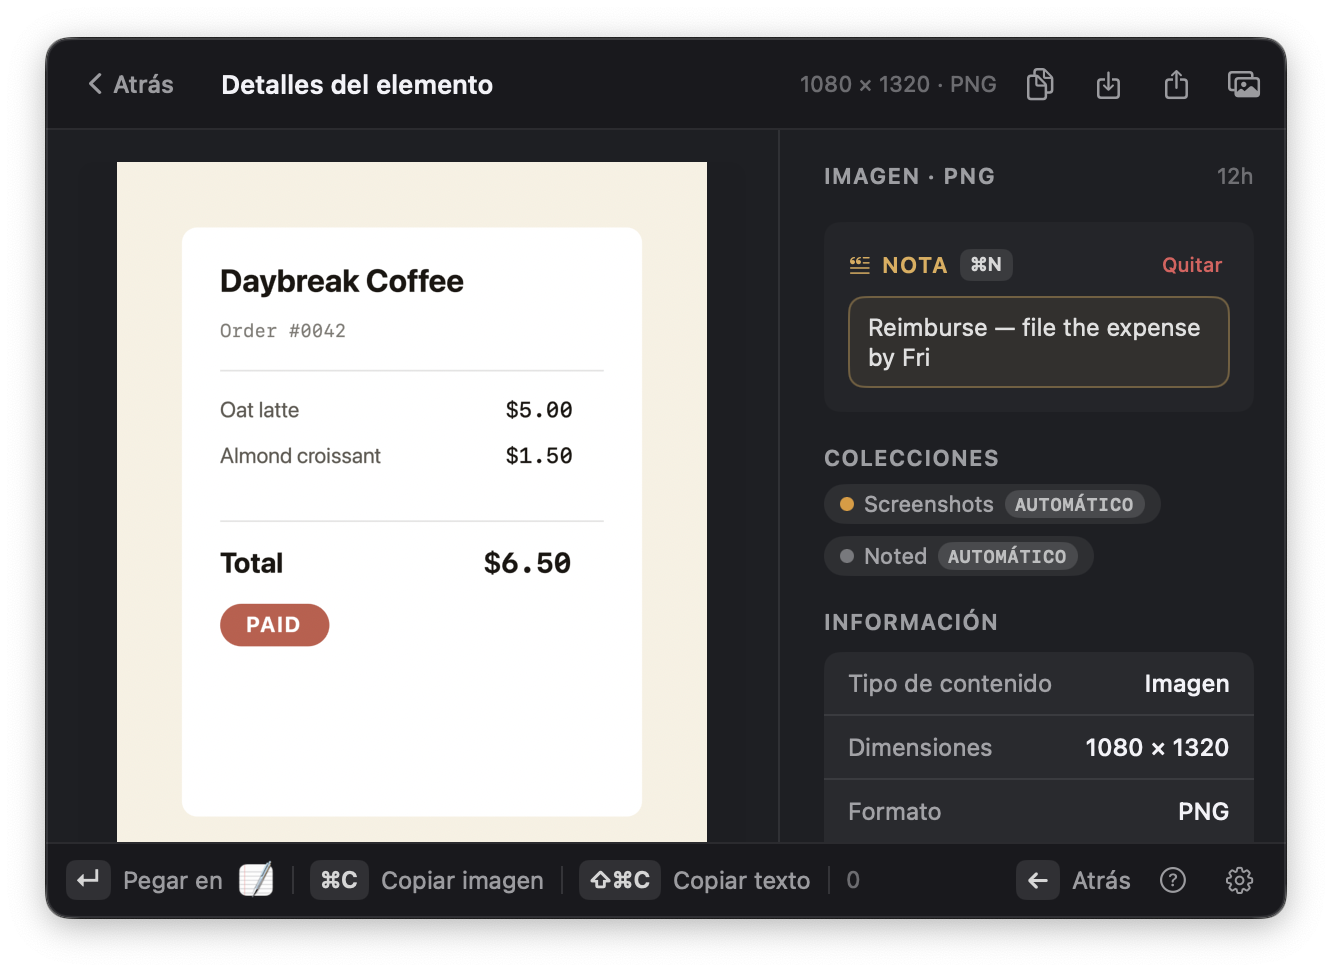The image size is (1332, 972).
Task: Click the PNG value in the Formato row
Action: [1203, 812]
